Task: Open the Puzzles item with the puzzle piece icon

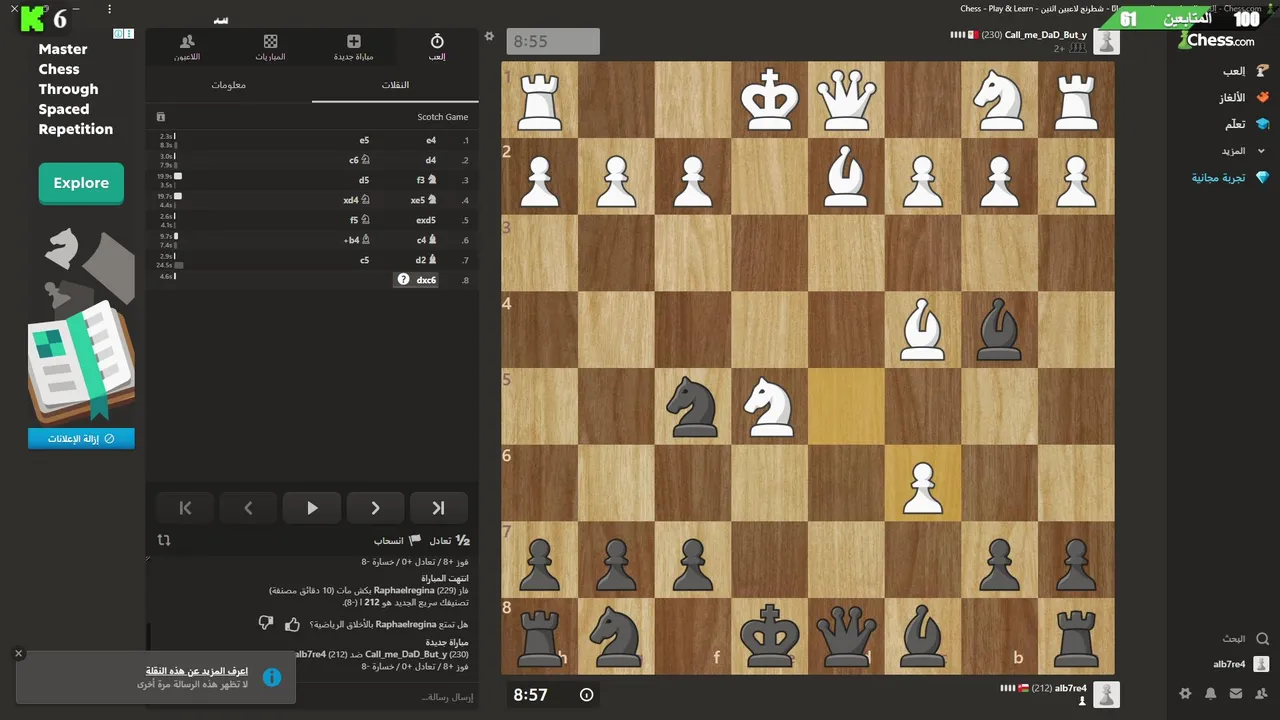Action: [x=1244, y=98]
